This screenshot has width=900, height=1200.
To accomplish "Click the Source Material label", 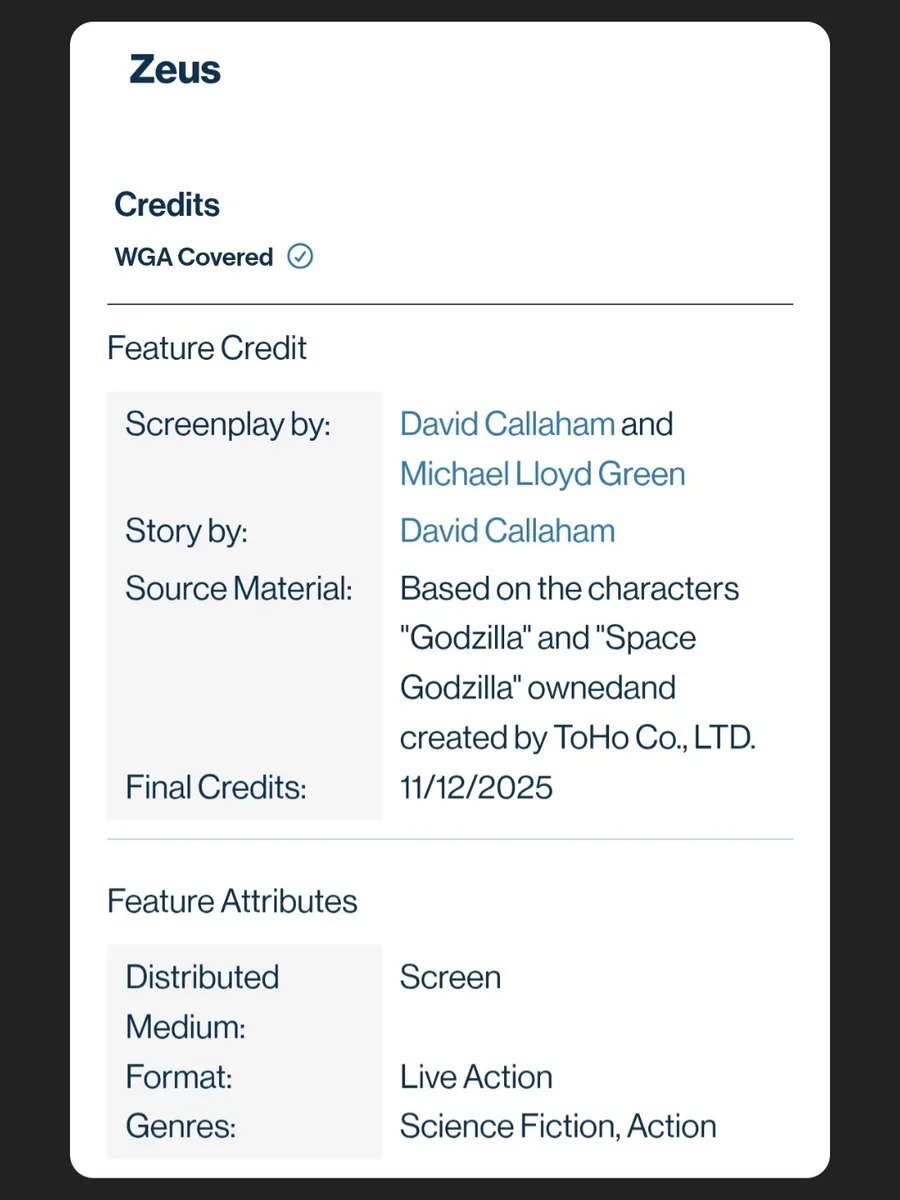I will point(239,588).
